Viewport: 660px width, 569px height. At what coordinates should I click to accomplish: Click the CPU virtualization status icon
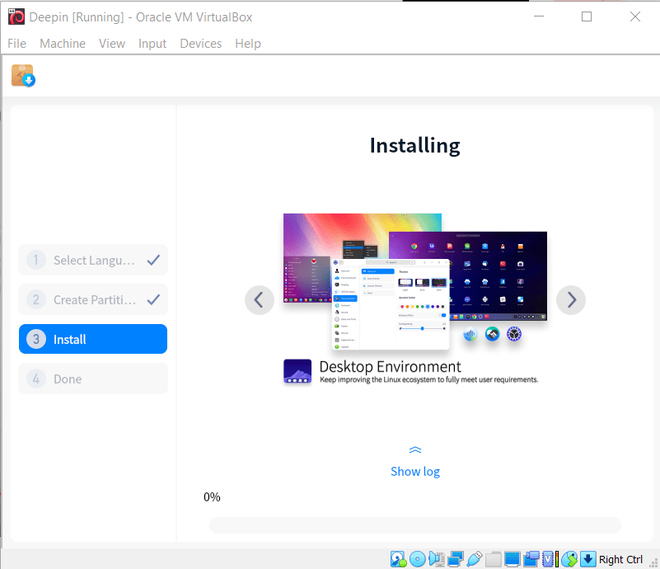pos(551,559)
